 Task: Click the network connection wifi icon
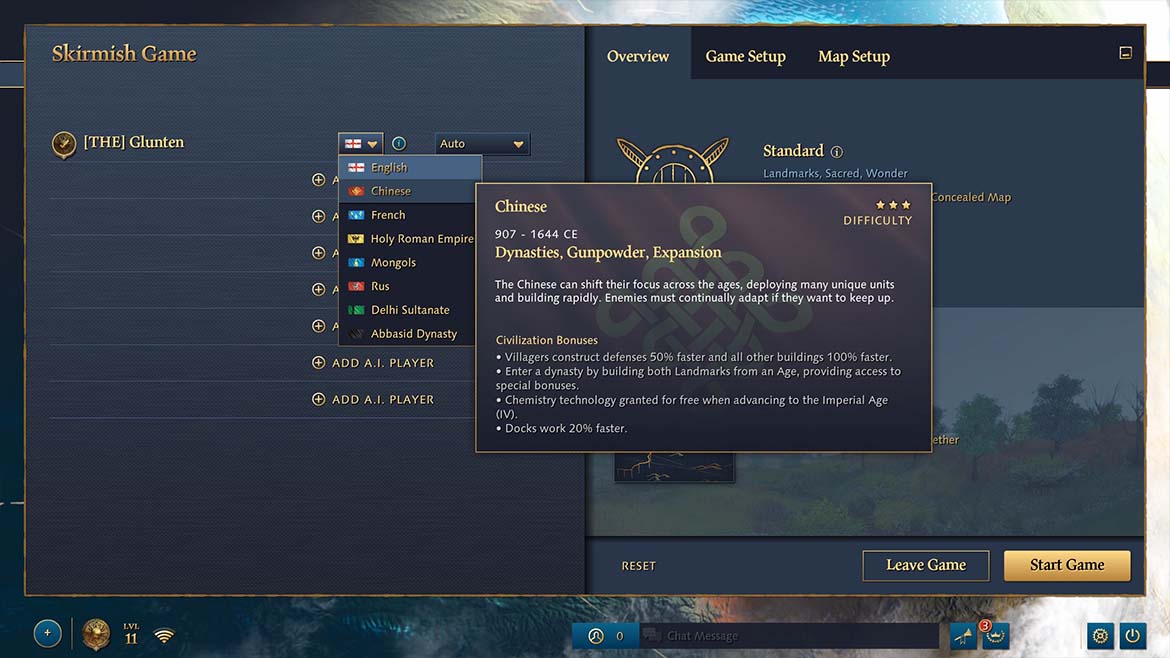coord(164,636)
